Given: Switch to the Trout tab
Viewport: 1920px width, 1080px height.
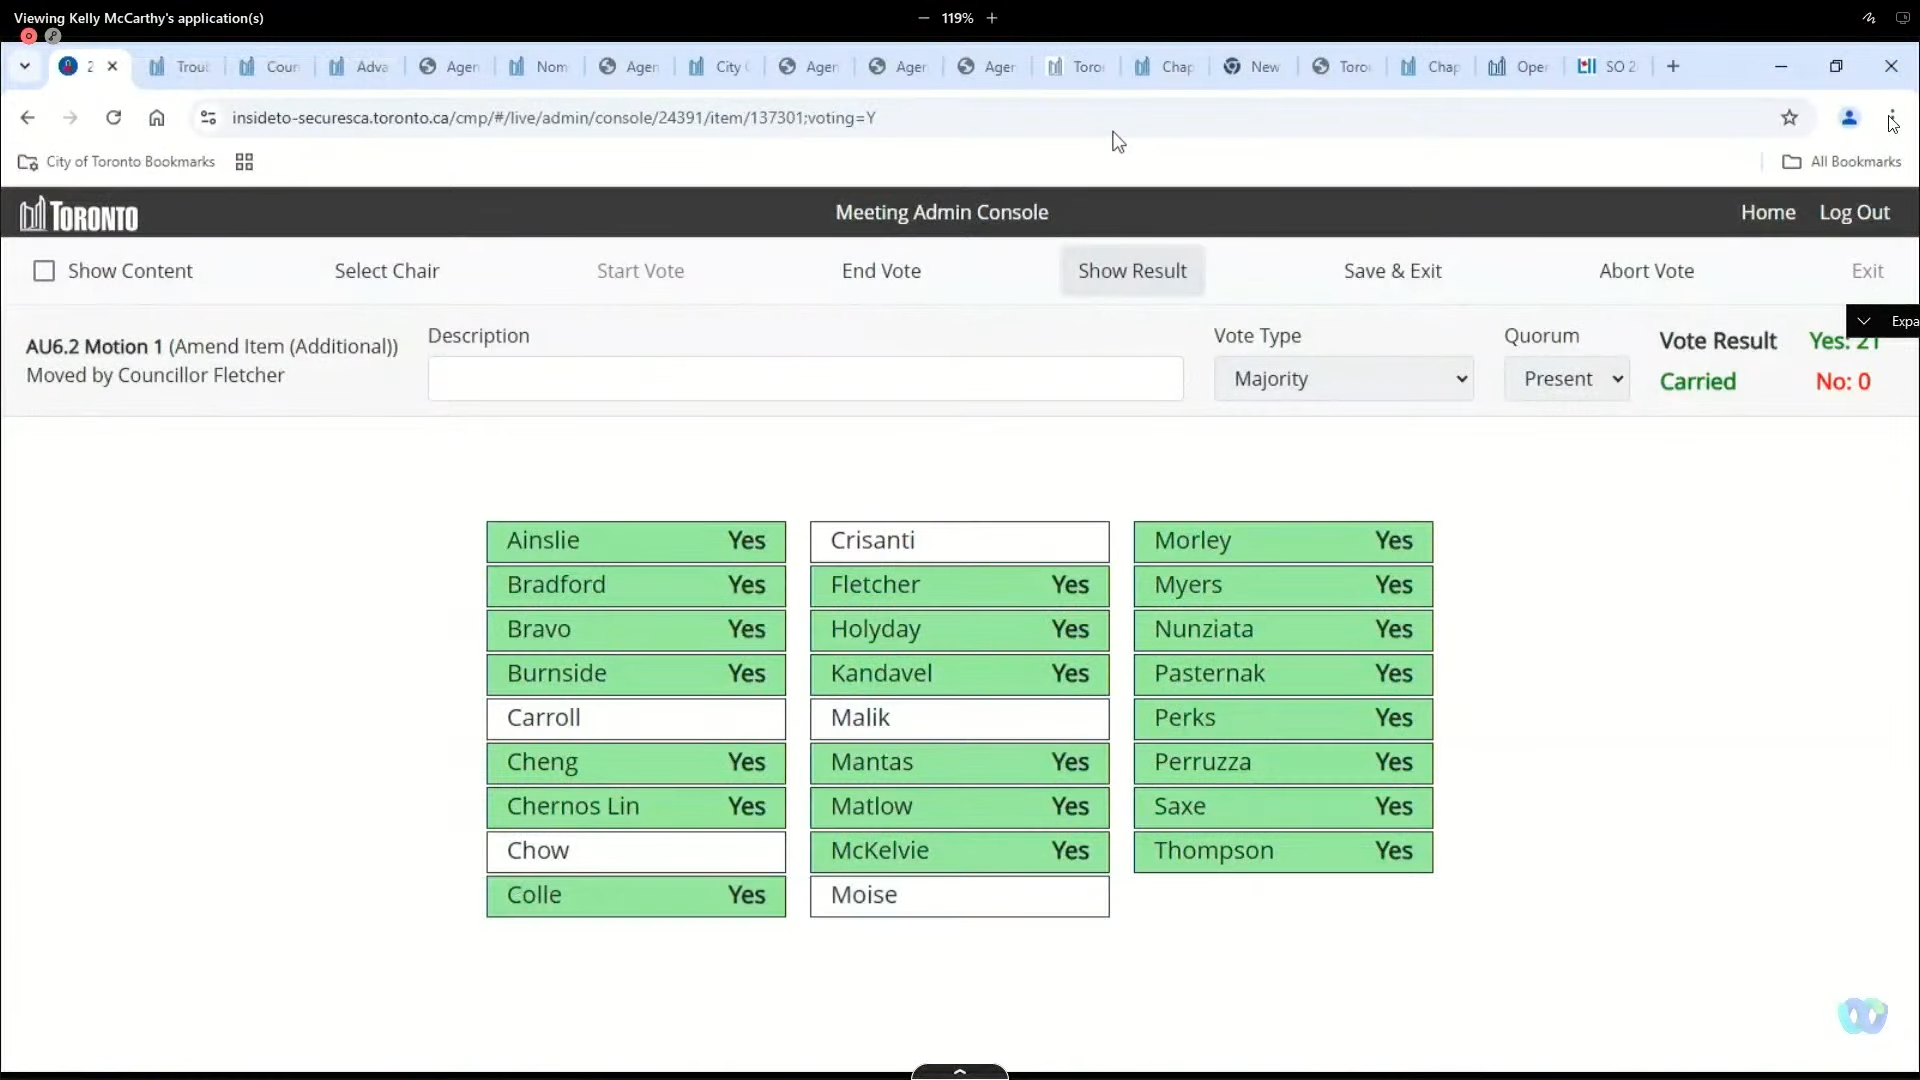Looking at the screenshot, I should pyautogui.click(x=180, y=66).
